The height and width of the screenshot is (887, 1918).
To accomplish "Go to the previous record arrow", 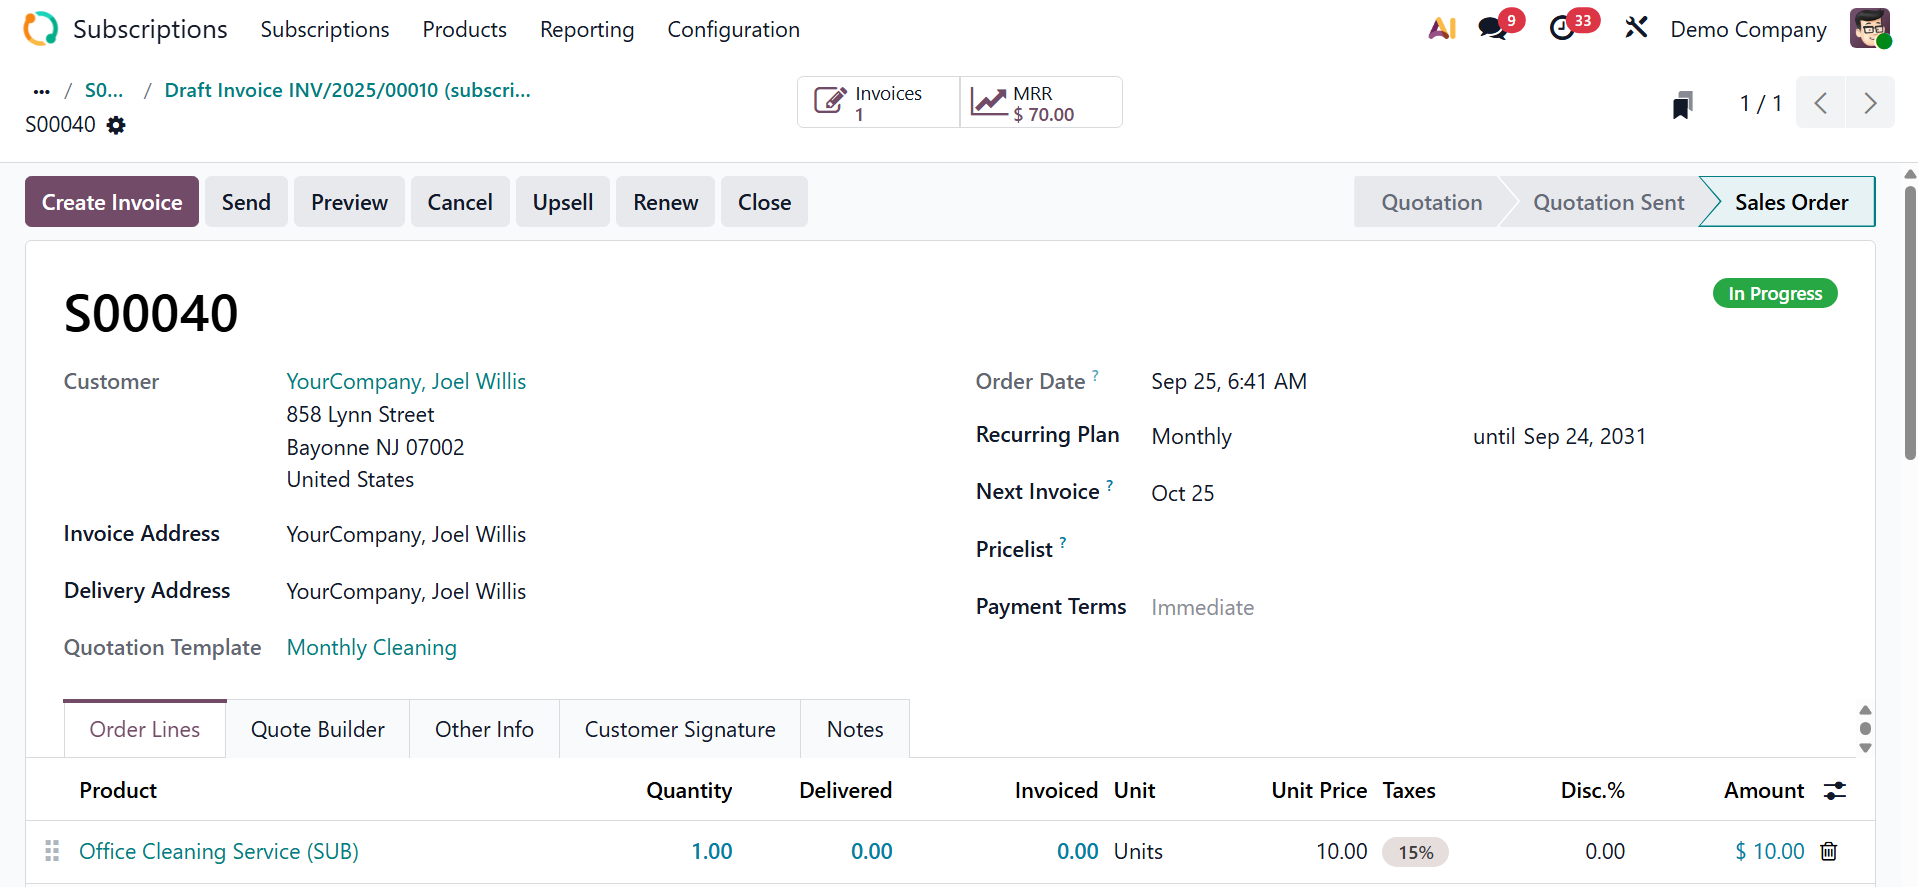I will click(1821, 103).
